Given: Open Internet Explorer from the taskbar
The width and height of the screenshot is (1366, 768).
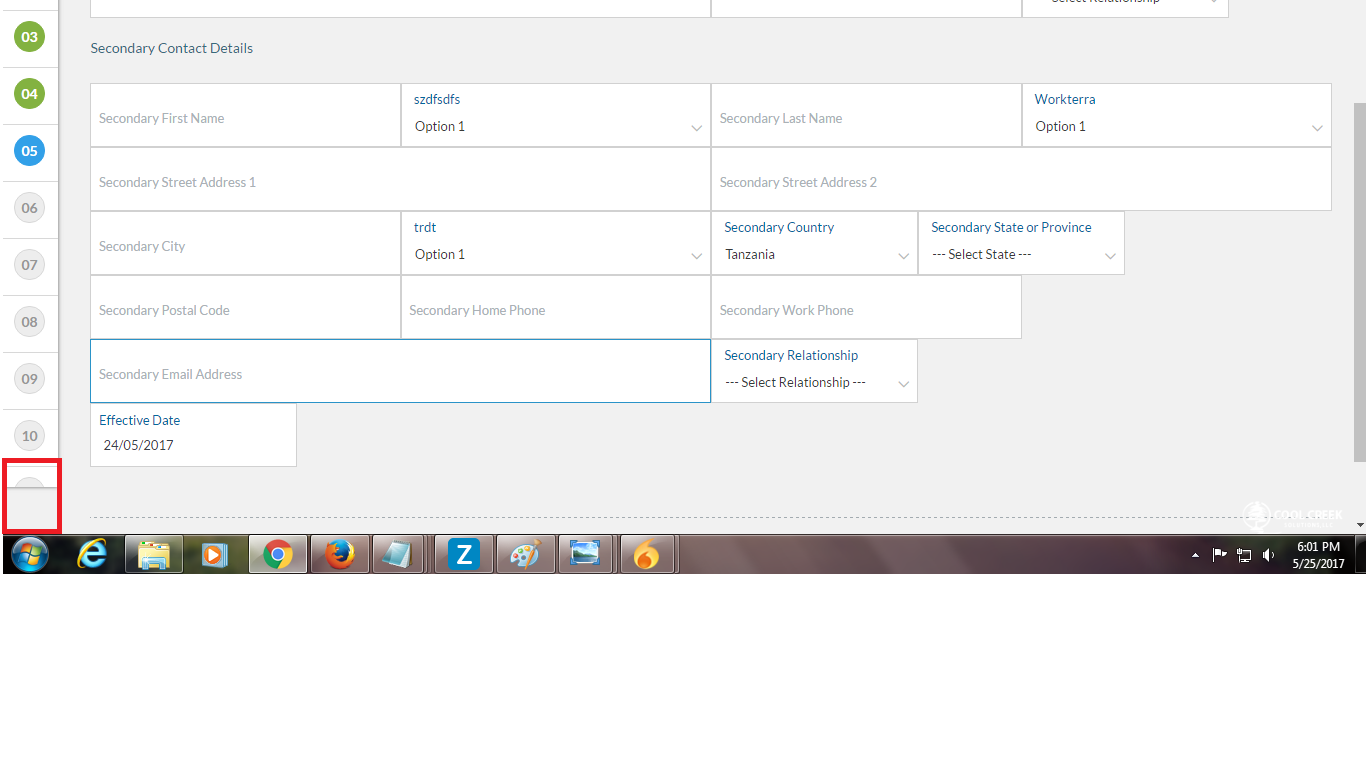Looking at the screenshot, I should [91, 553].
